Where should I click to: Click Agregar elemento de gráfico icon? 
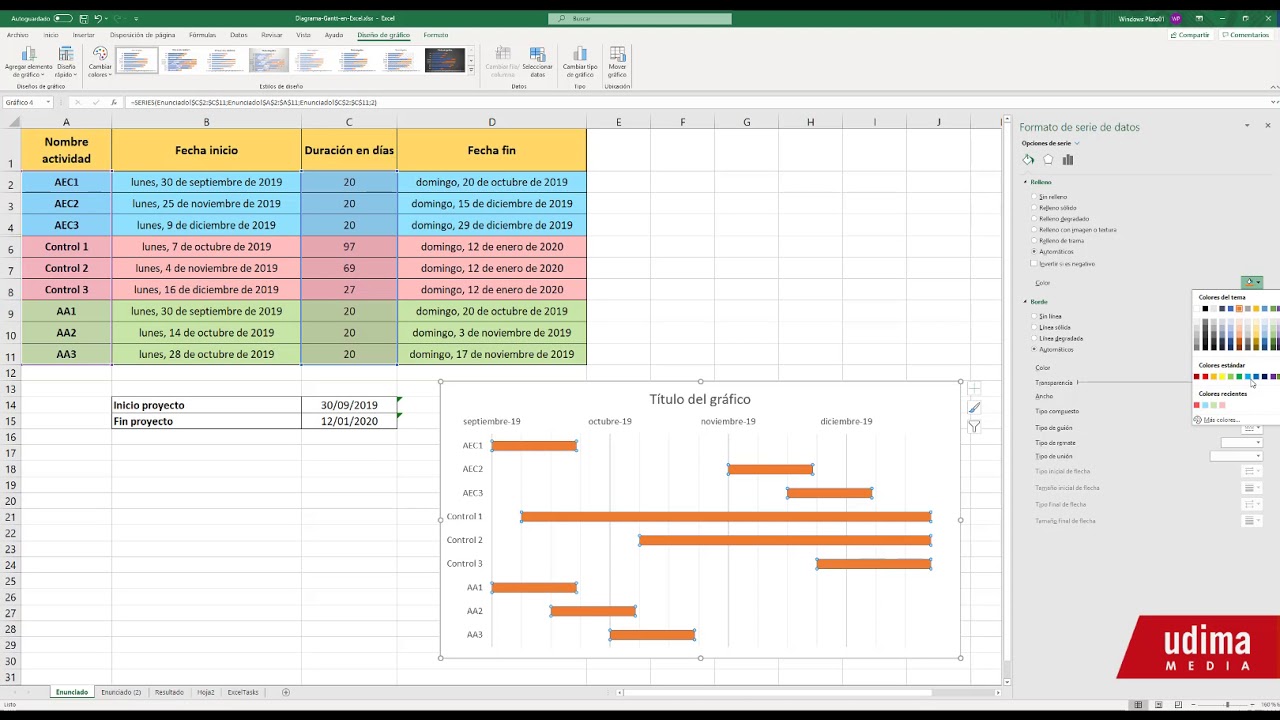(x=28, y=55)
